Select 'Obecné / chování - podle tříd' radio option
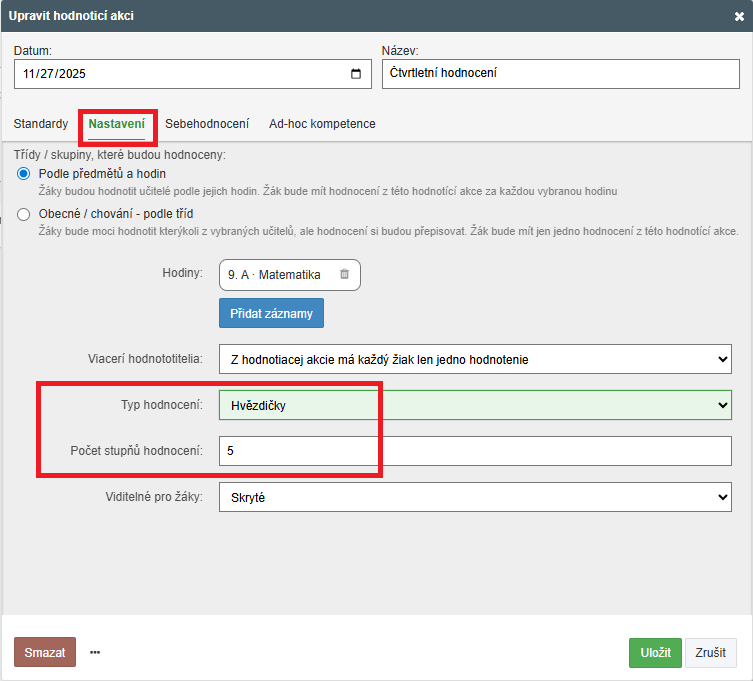The height and width of the screenshot is (681, 753). (x=24, y=214)
